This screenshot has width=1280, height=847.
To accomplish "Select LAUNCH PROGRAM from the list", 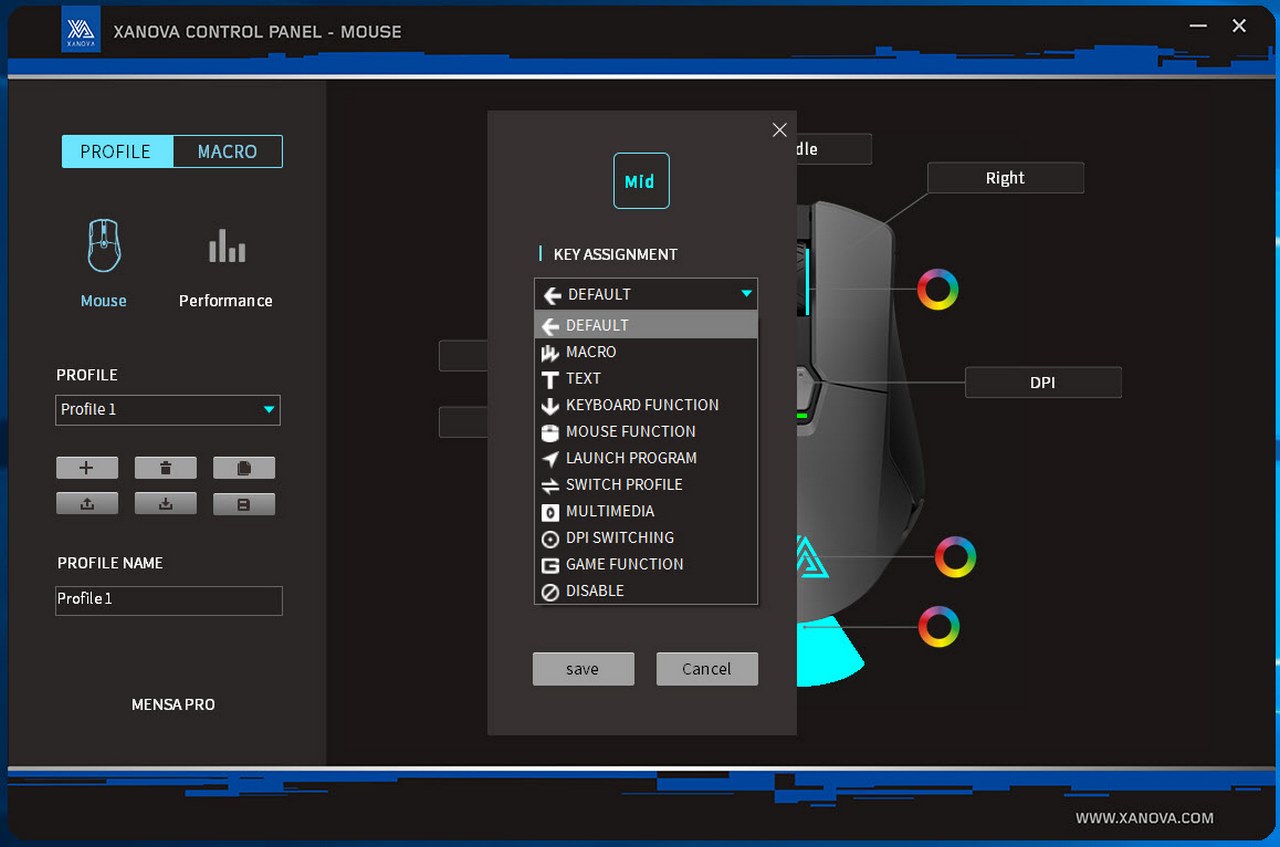I will pos(646,458).
